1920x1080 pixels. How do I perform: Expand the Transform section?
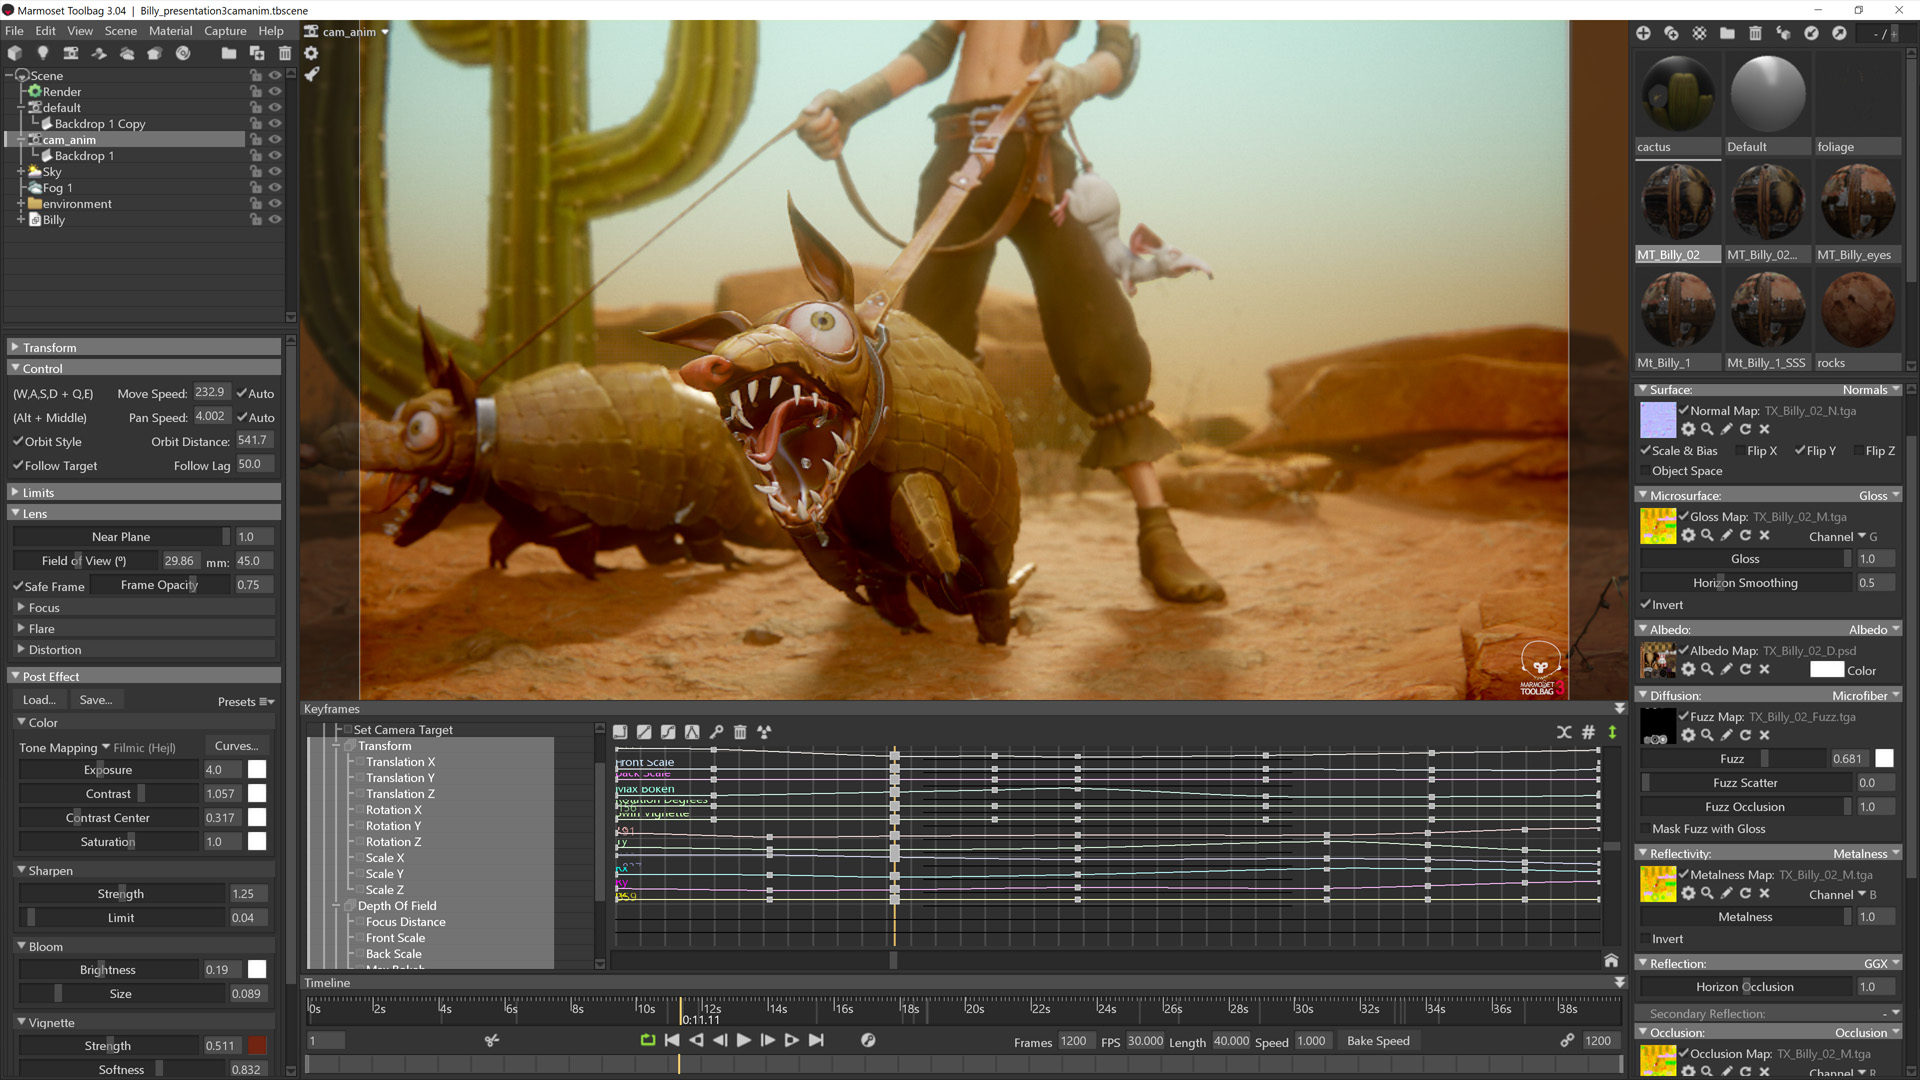click(144, 347)
